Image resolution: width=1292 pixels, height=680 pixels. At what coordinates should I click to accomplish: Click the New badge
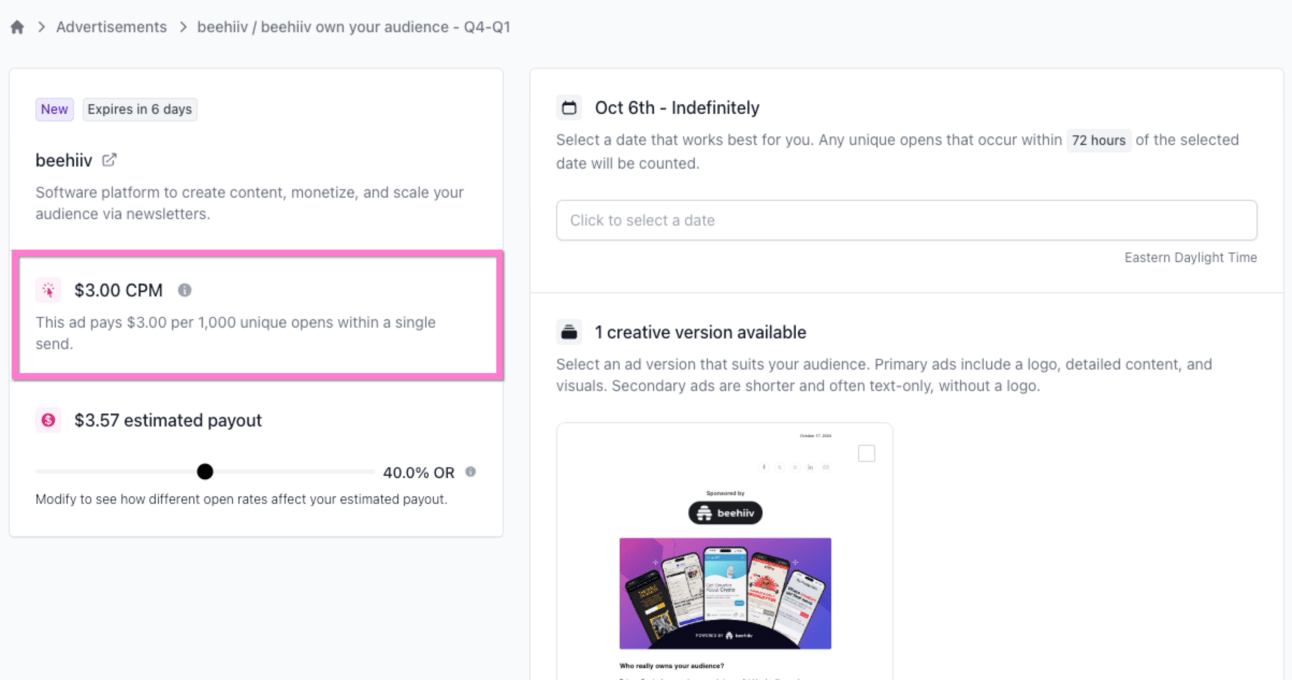(x=55, y=109)
